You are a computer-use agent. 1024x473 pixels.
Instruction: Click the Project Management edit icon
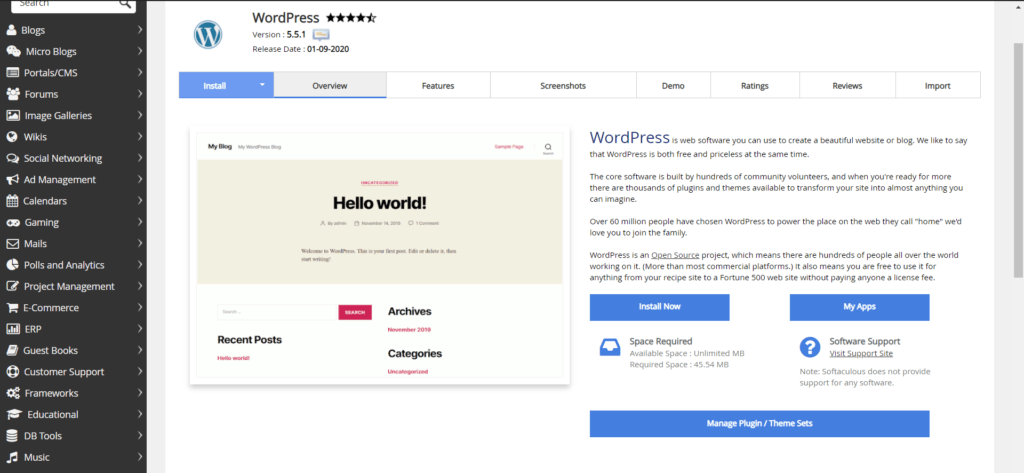tap(12, 286)
